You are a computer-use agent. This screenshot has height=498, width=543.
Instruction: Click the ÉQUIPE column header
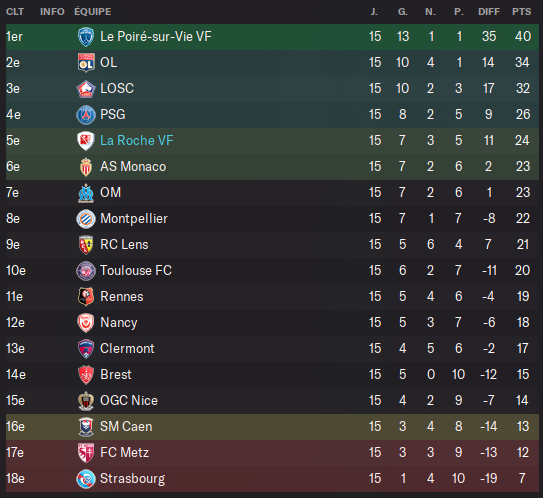tap(92, 12)
